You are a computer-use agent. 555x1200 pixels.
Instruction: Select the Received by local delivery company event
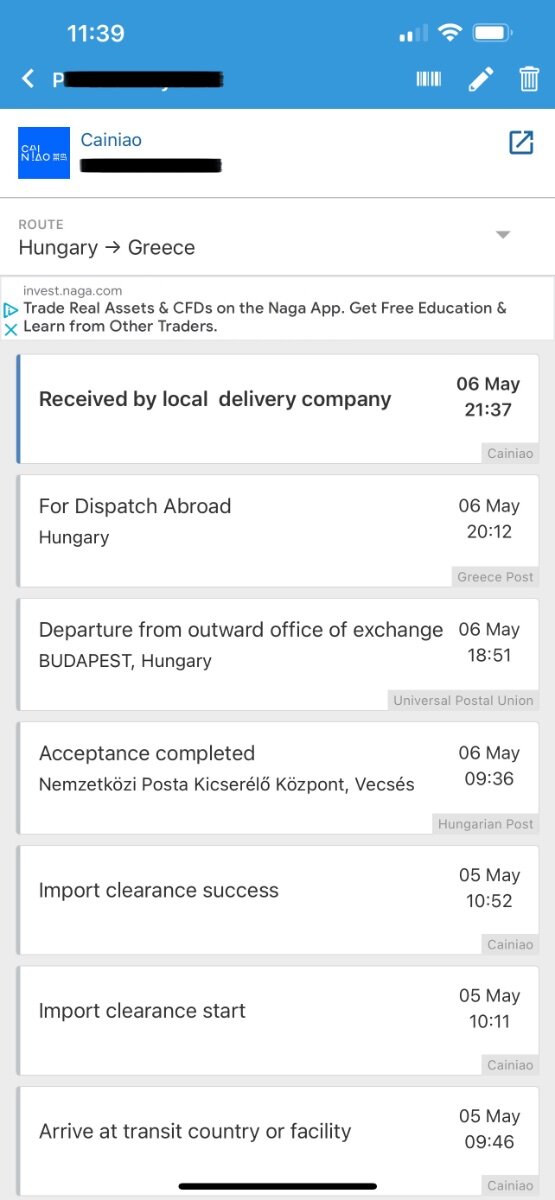tap(279, 408)
